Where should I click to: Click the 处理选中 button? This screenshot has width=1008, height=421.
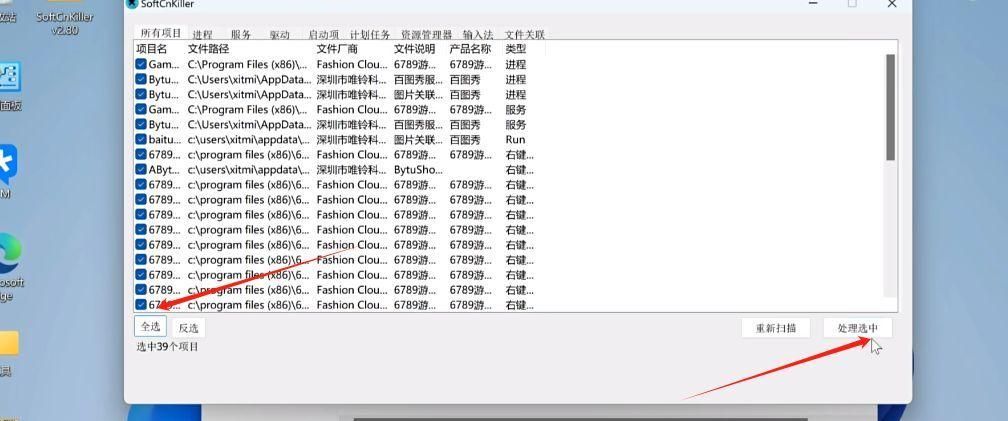(x=858, y=328)
